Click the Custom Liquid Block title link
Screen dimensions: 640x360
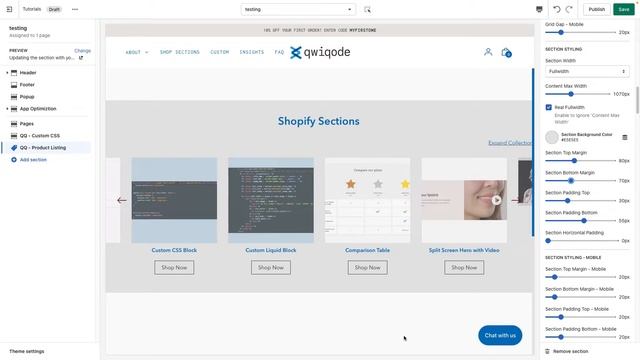(x=271, y=250)
